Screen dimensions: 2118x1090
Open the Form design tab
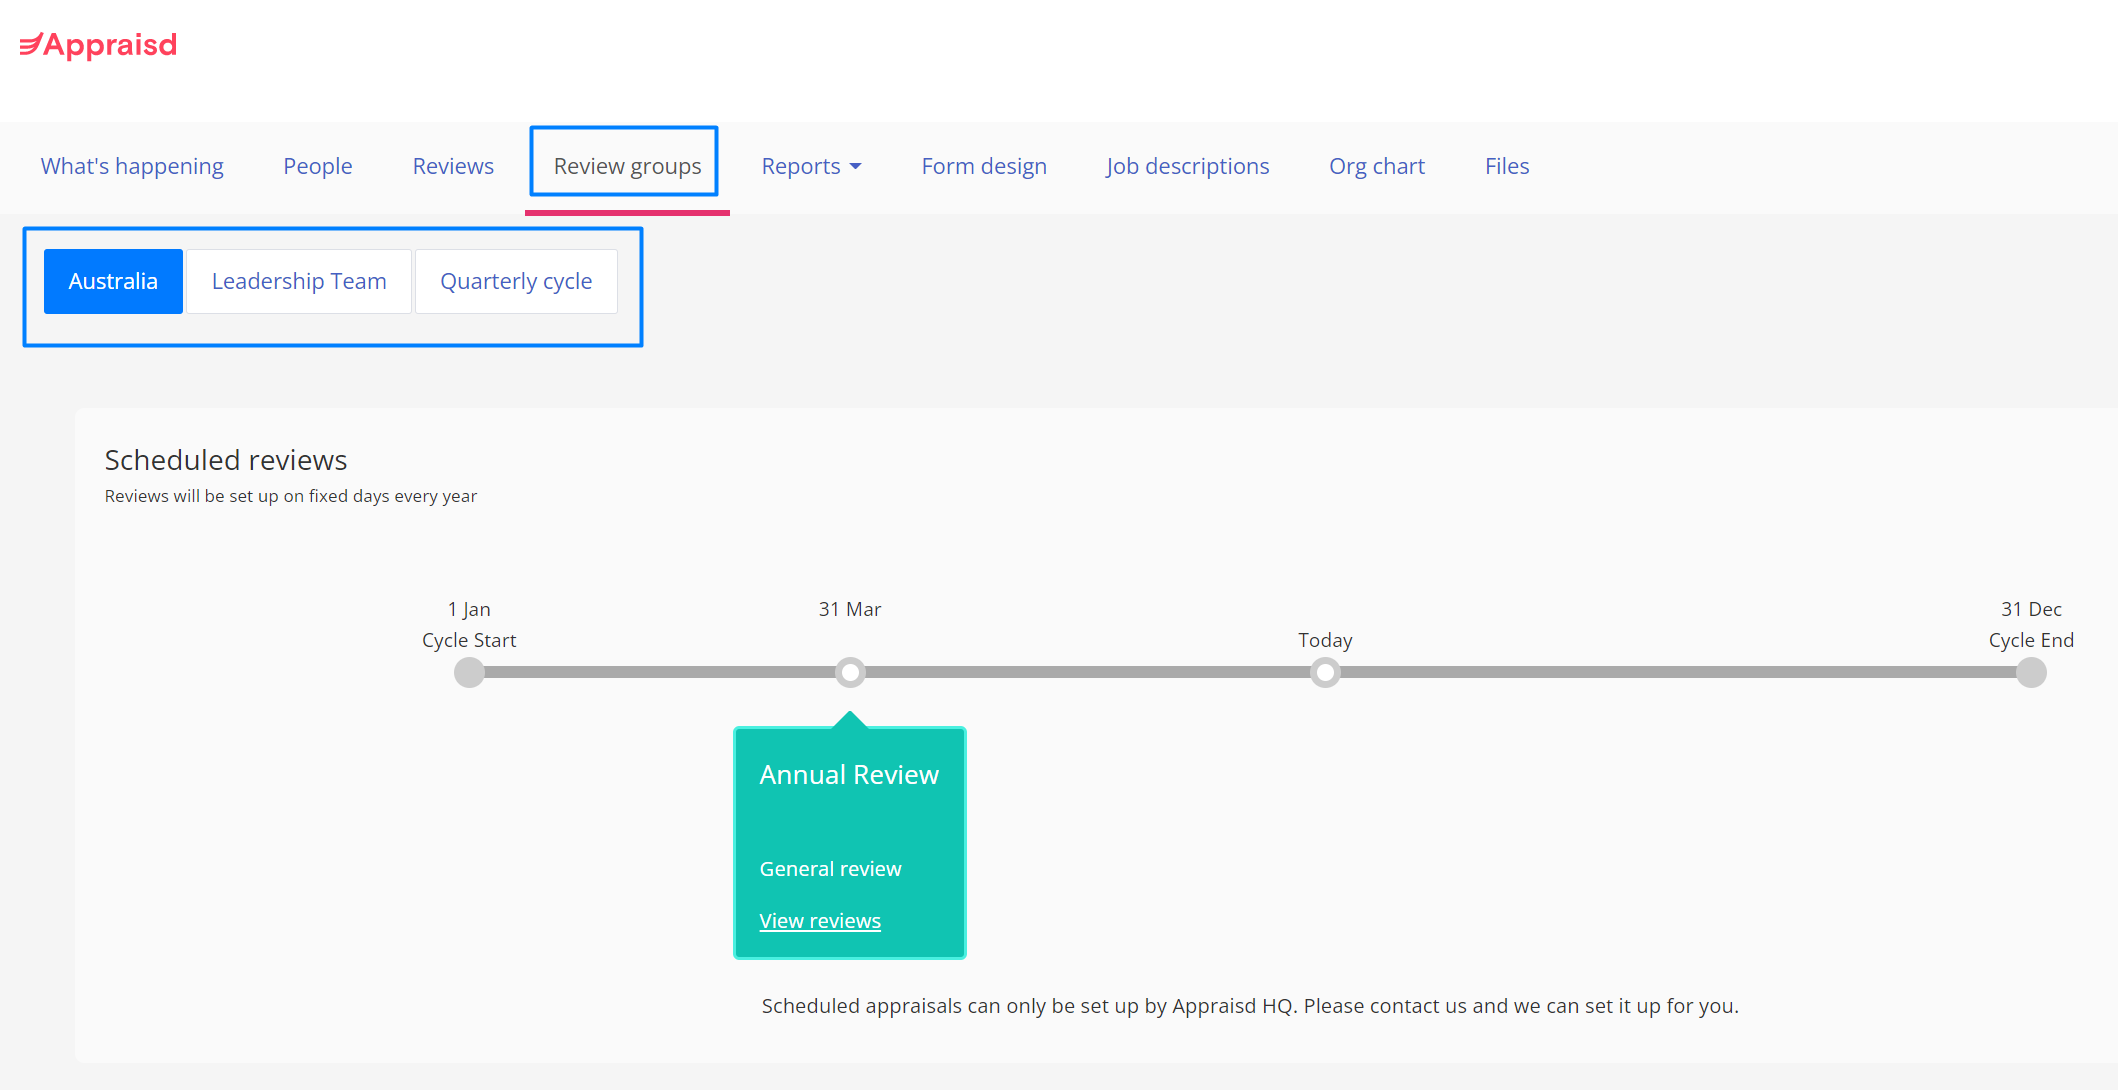984,166
